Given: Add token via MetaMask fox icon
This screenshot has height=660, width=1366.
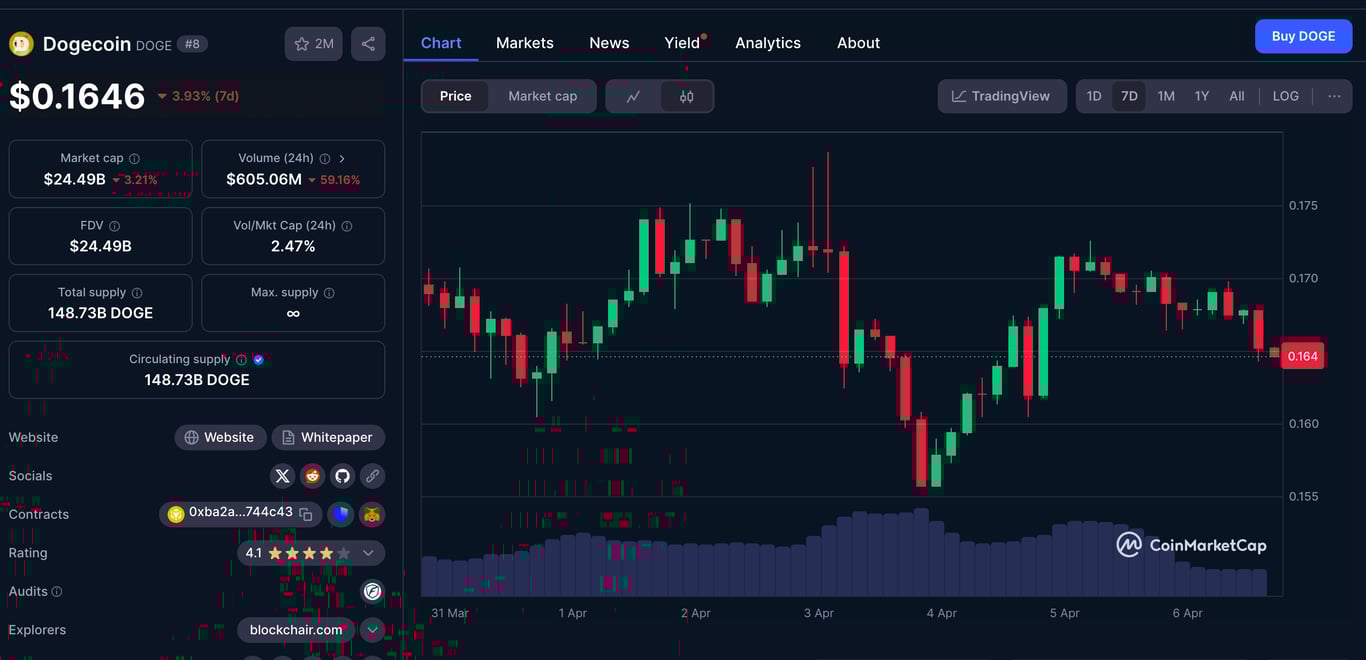Looking at the screenshot, I should (372, 514).
